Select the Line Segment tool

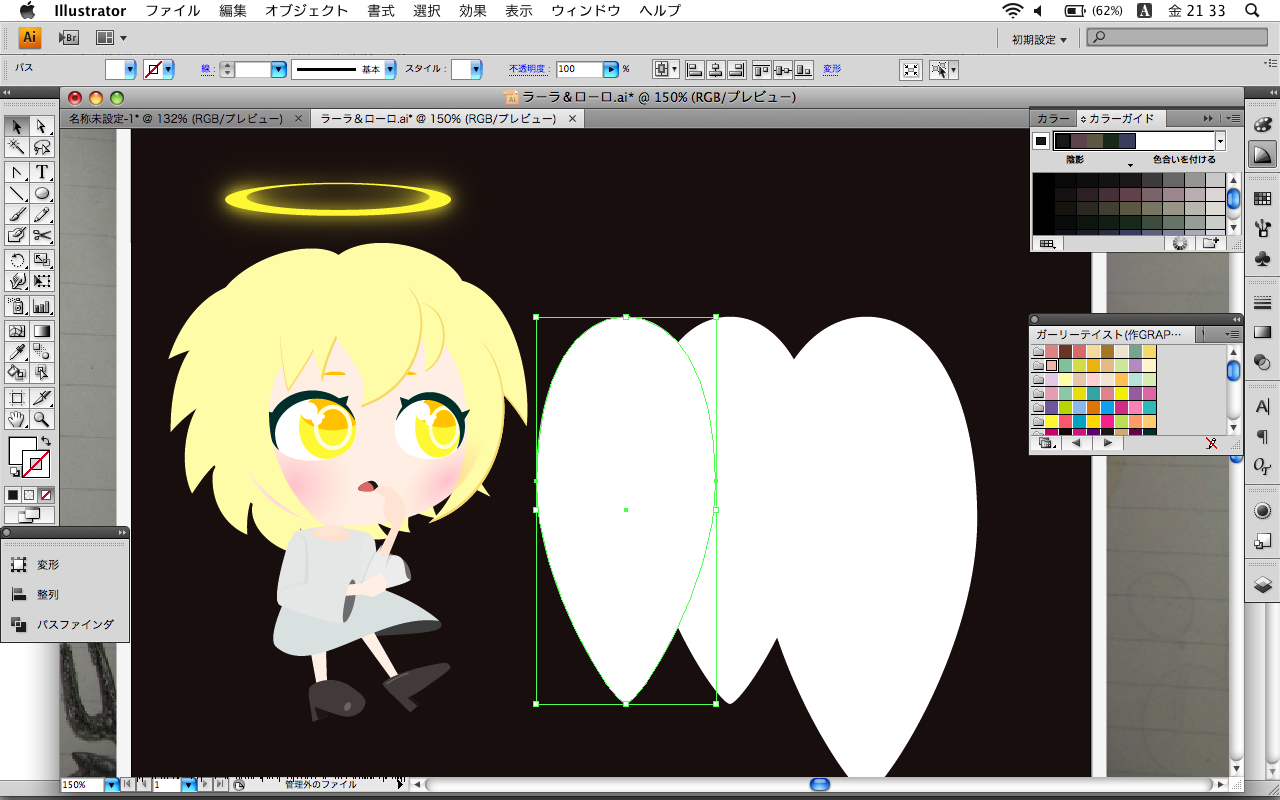[17, 193]
